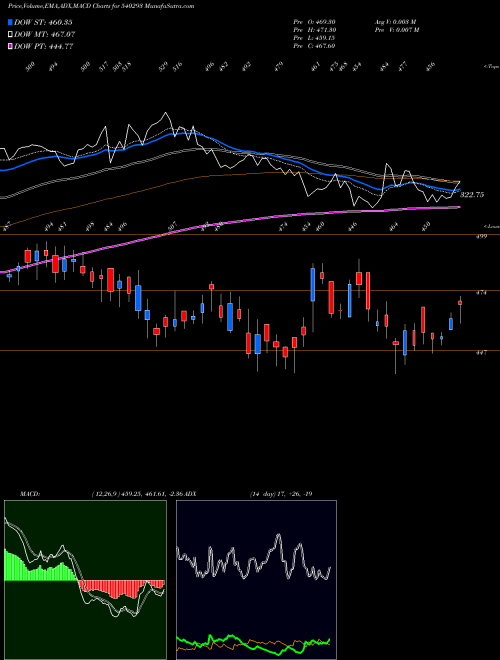Click the 'Pre L: 459.15' value

click(314, 38)
